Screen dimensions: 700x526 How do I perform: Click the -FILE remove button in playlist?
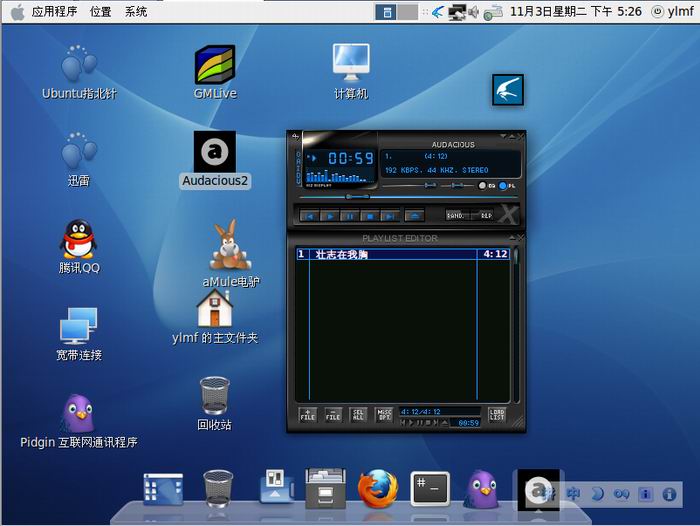(333, 415)
